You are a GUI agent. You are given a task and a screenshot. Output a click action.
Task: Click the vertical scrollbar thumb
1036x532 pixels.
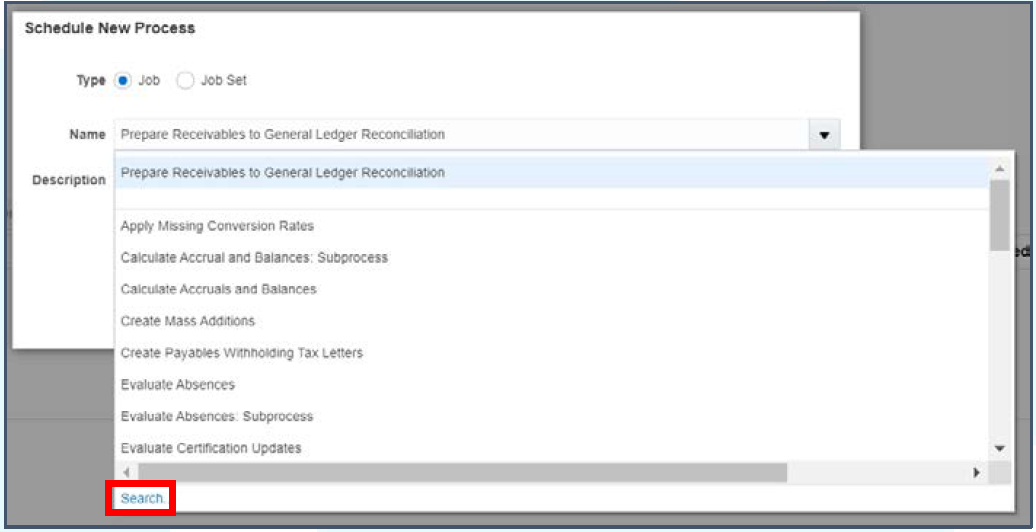[x=999, y=215]
